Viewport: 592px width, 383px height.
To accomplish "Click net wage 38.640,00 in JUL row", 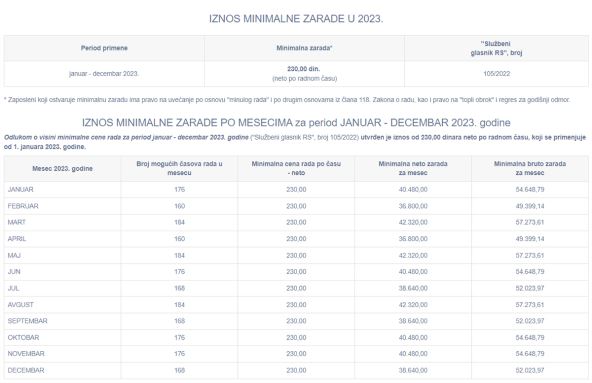I will tap(413, 288).
